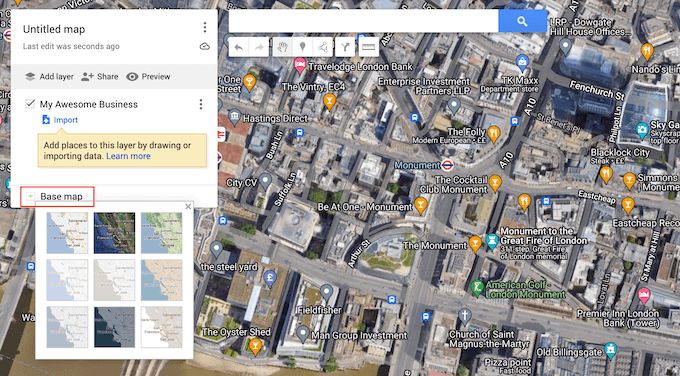Open the Learn more link

click(128, 156)
